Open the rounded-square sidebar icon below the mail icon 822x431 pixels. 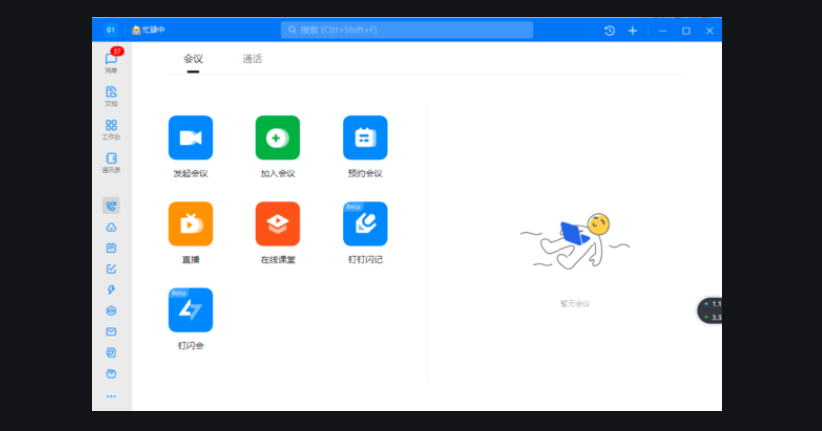111,352
